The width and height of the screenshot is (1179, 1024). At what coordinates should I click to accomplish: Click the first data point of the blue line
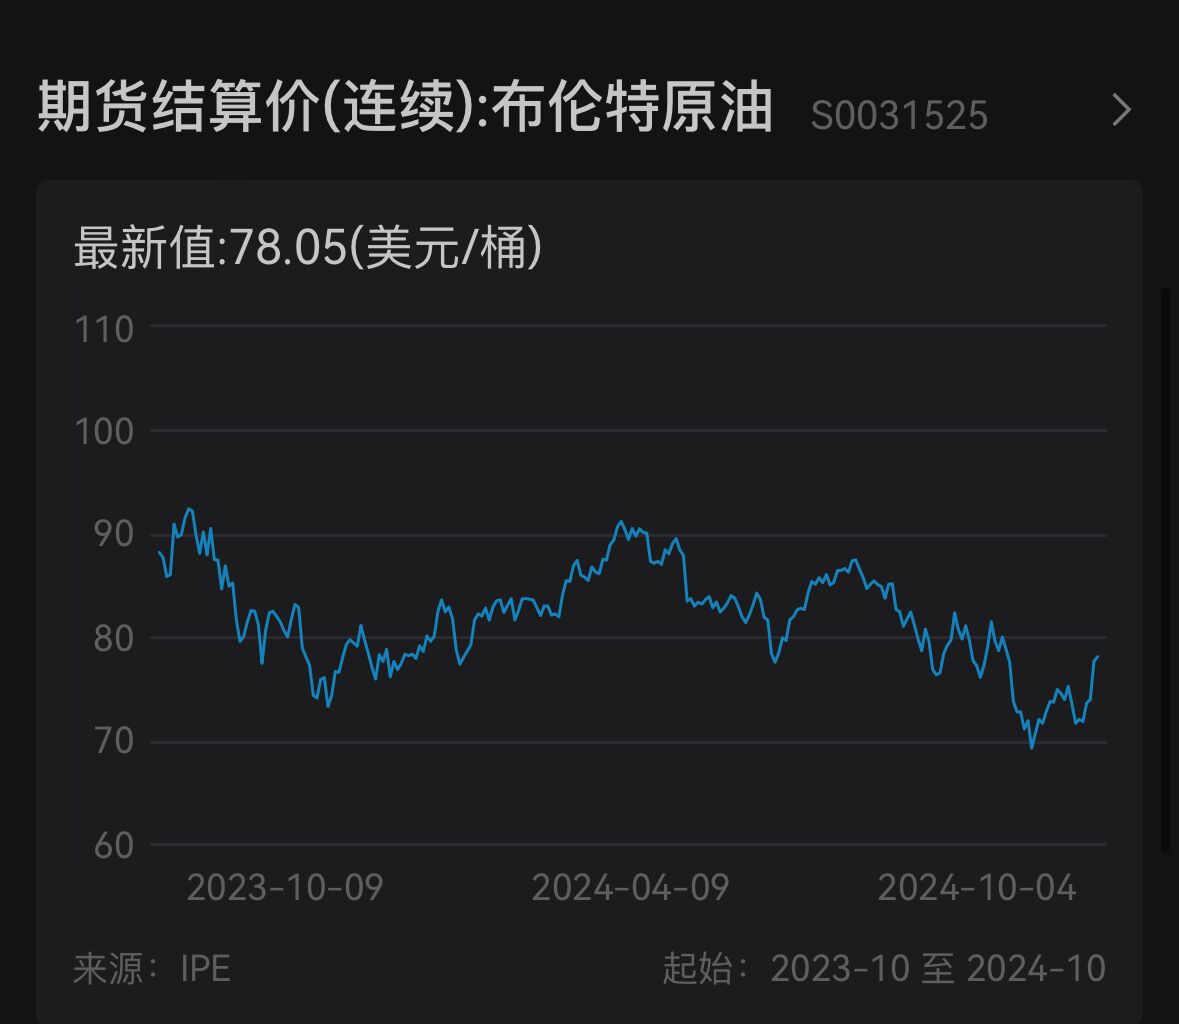pyautogui.click(x=159, y=552)
